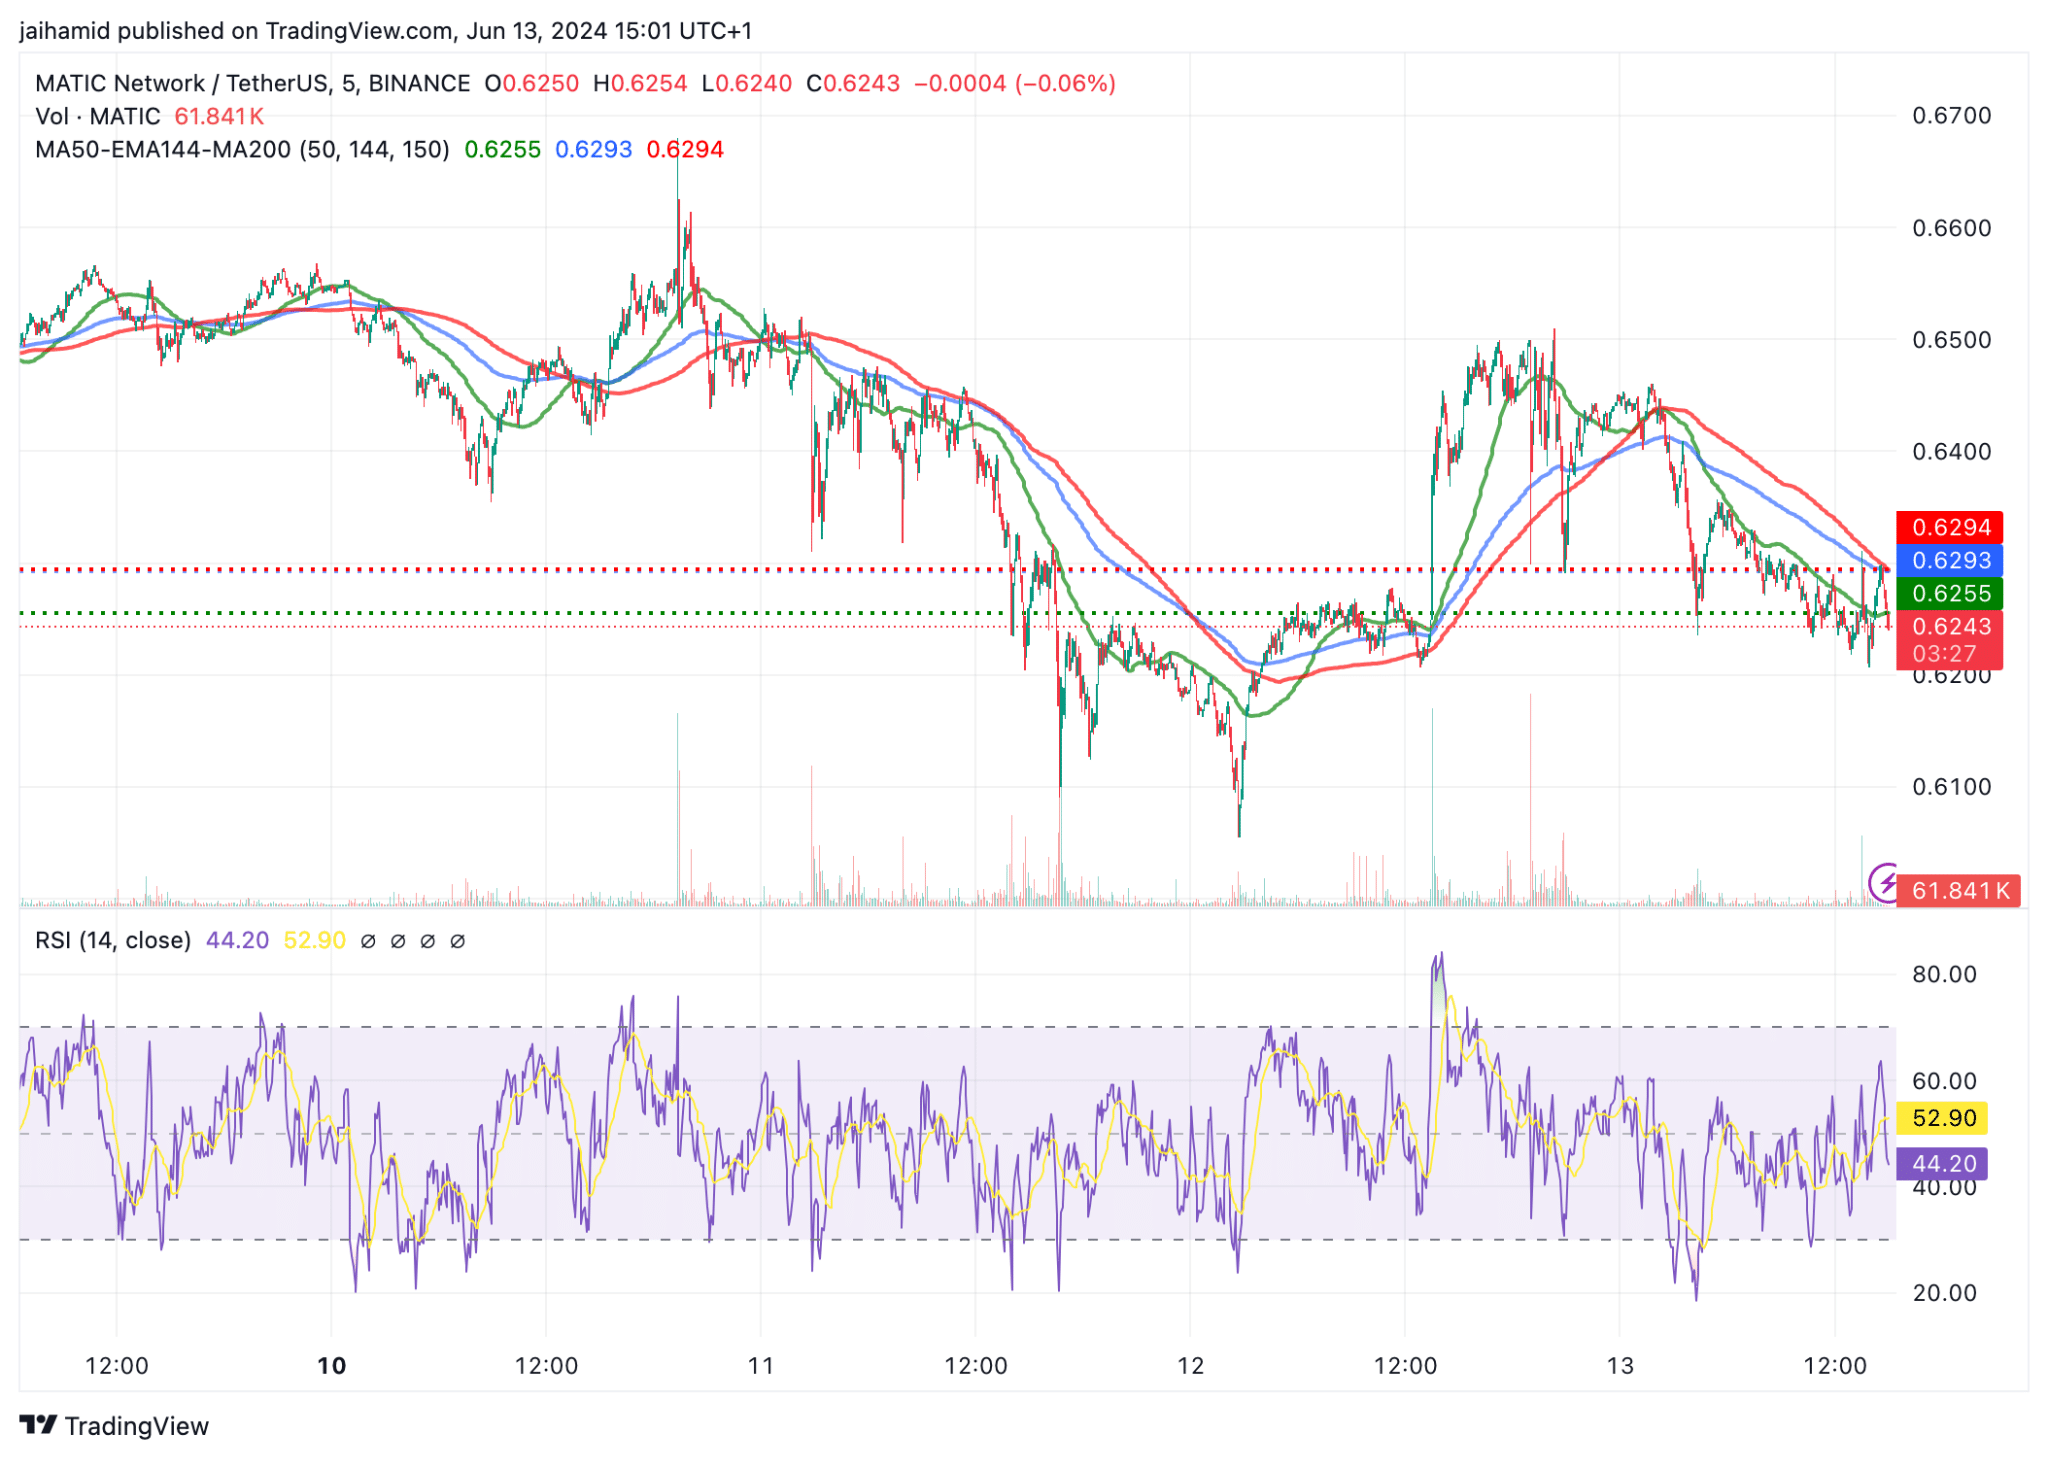The width and height of the screenshot is (2048, 1459).
Task: Open the MATIC Network / TetherUS symbol title
Action: tap(253, 83)
